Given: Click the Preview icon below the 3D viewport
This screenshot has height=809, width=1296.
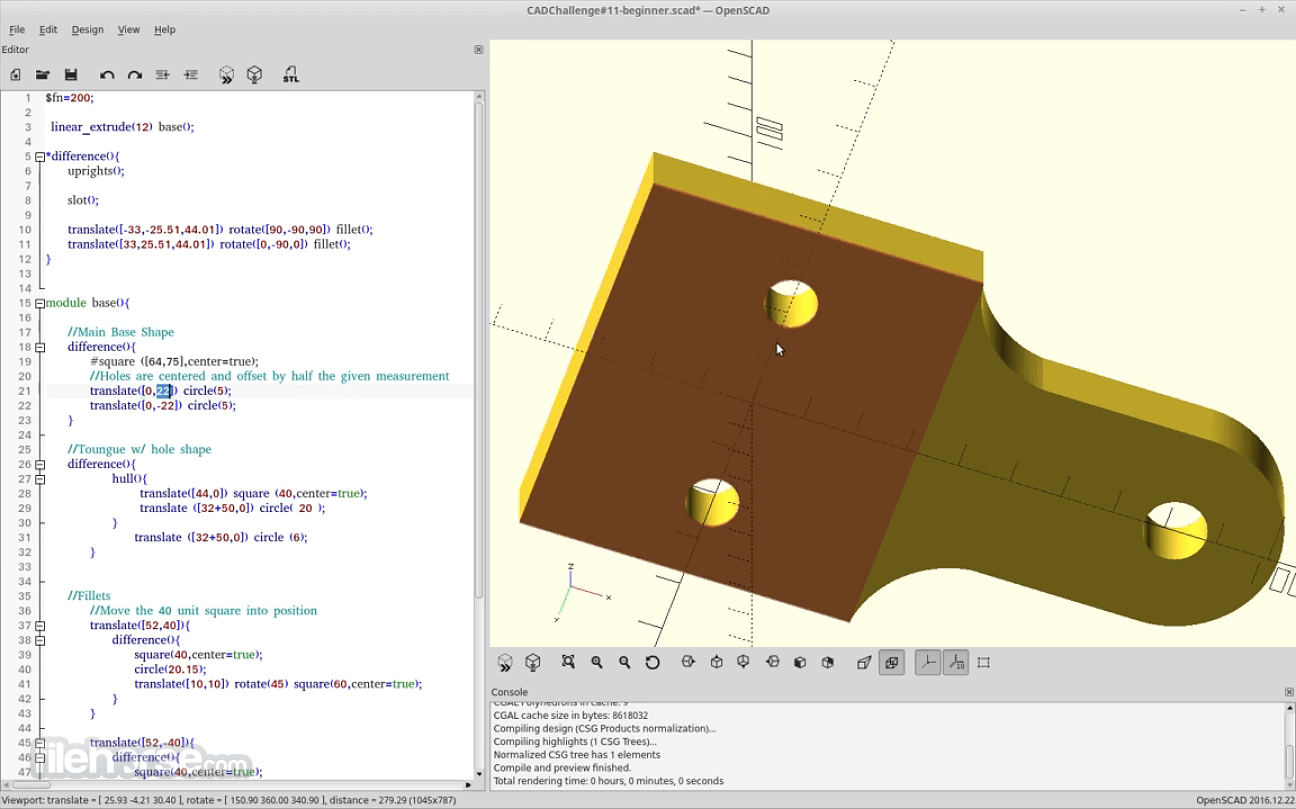Looking at the screenshot, I should 505,662.
